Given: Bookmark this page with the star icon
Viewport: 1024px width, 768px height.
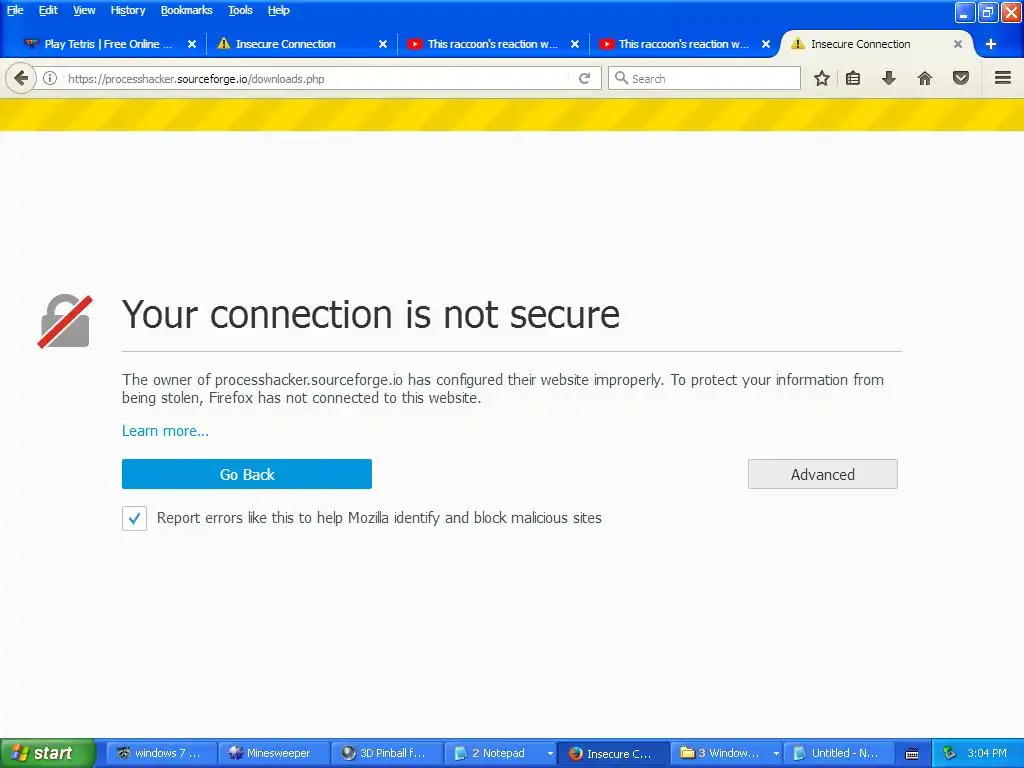Looking at the screenshot, I should [822, 78].
